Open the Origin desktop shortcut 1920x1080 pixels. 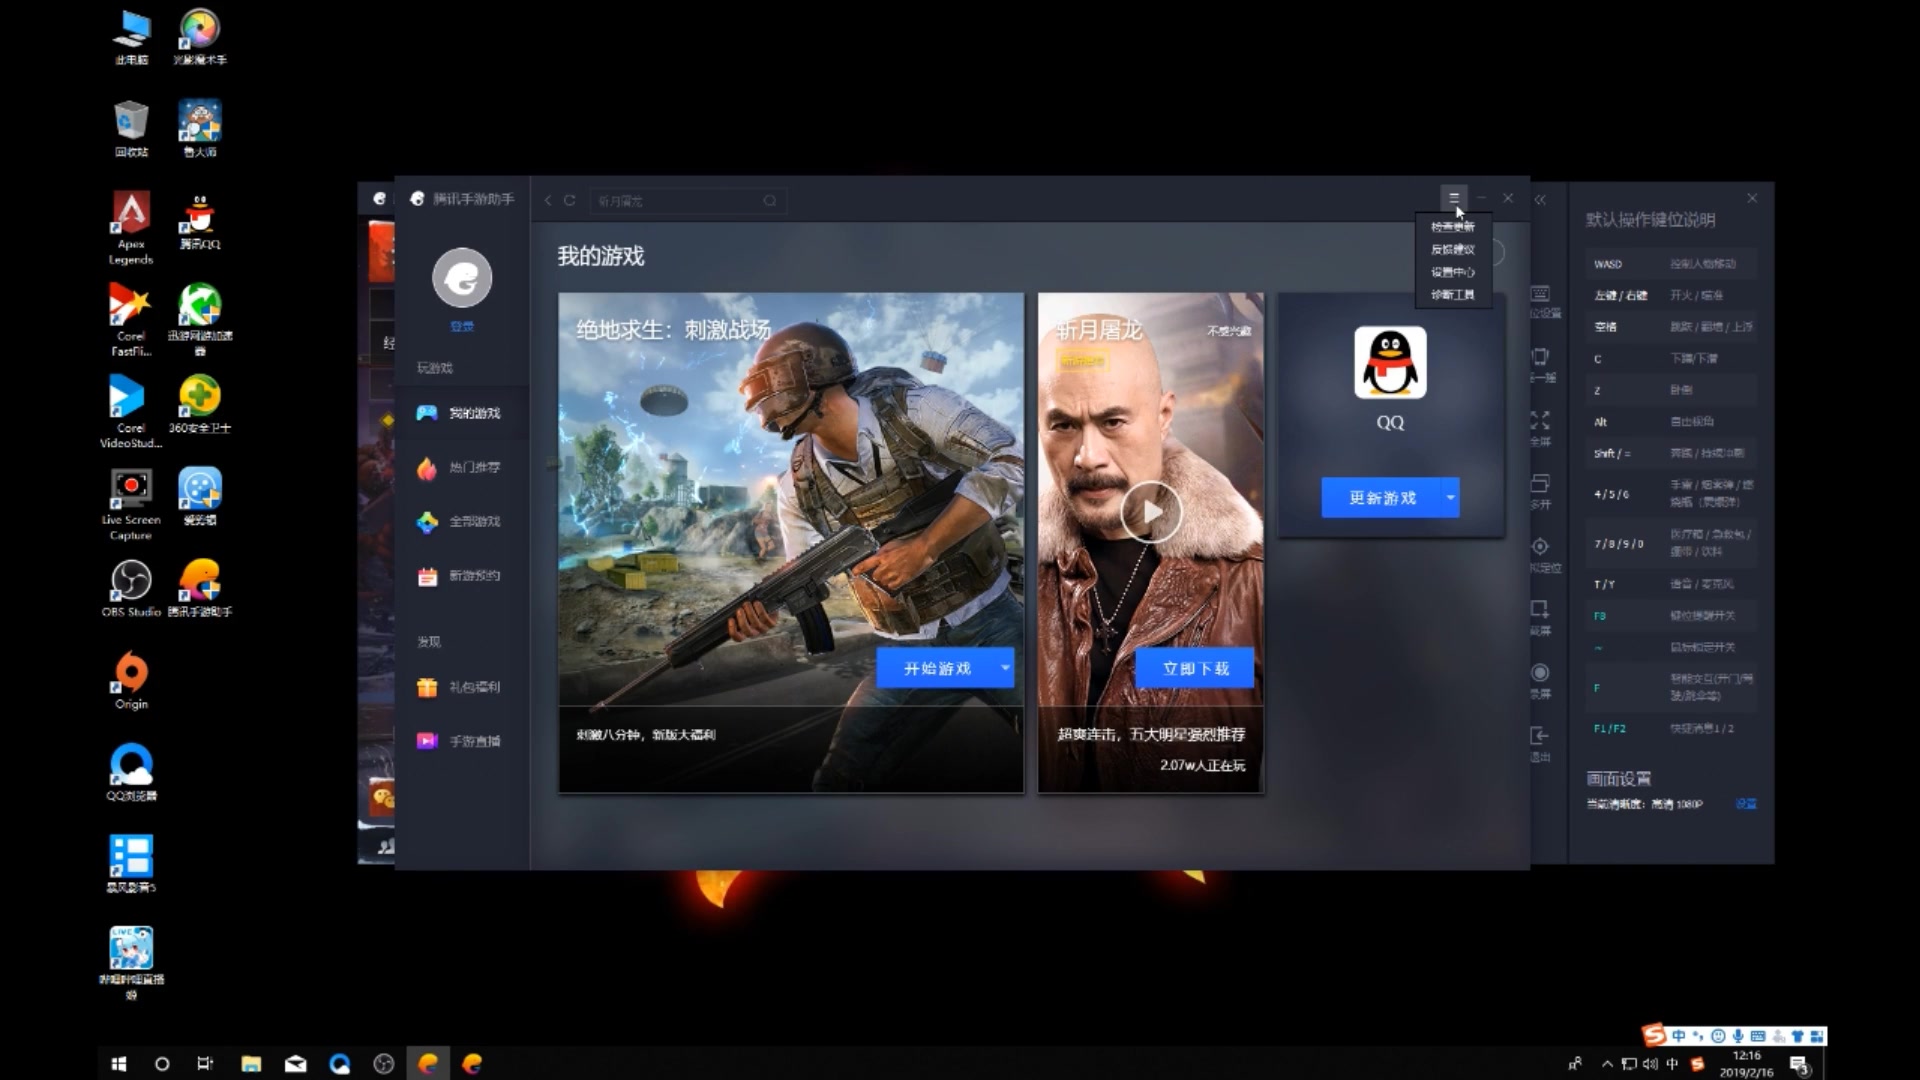coord(131,680)
